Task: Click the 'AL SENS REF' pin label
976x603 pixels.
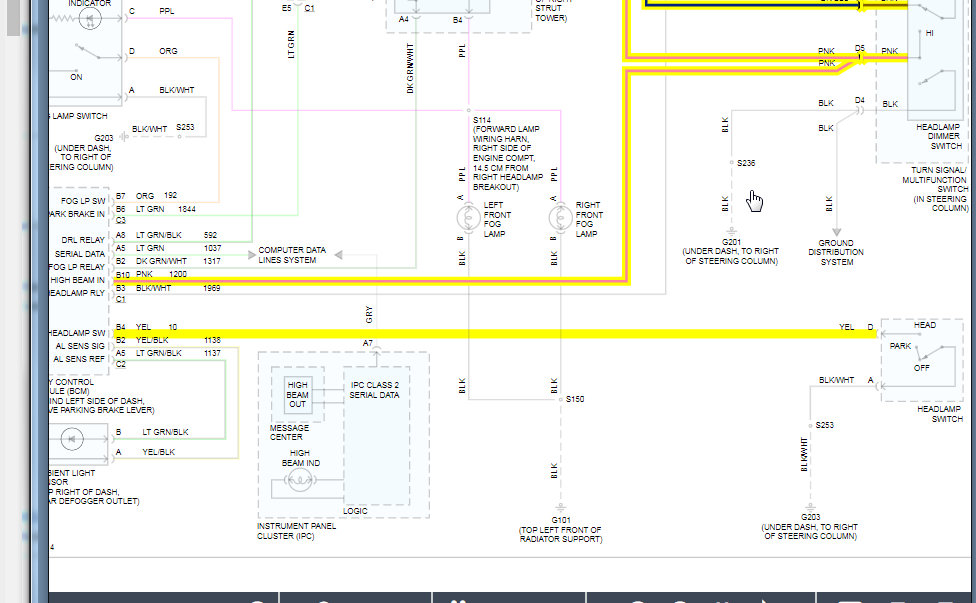Action: tap(78, 359)
